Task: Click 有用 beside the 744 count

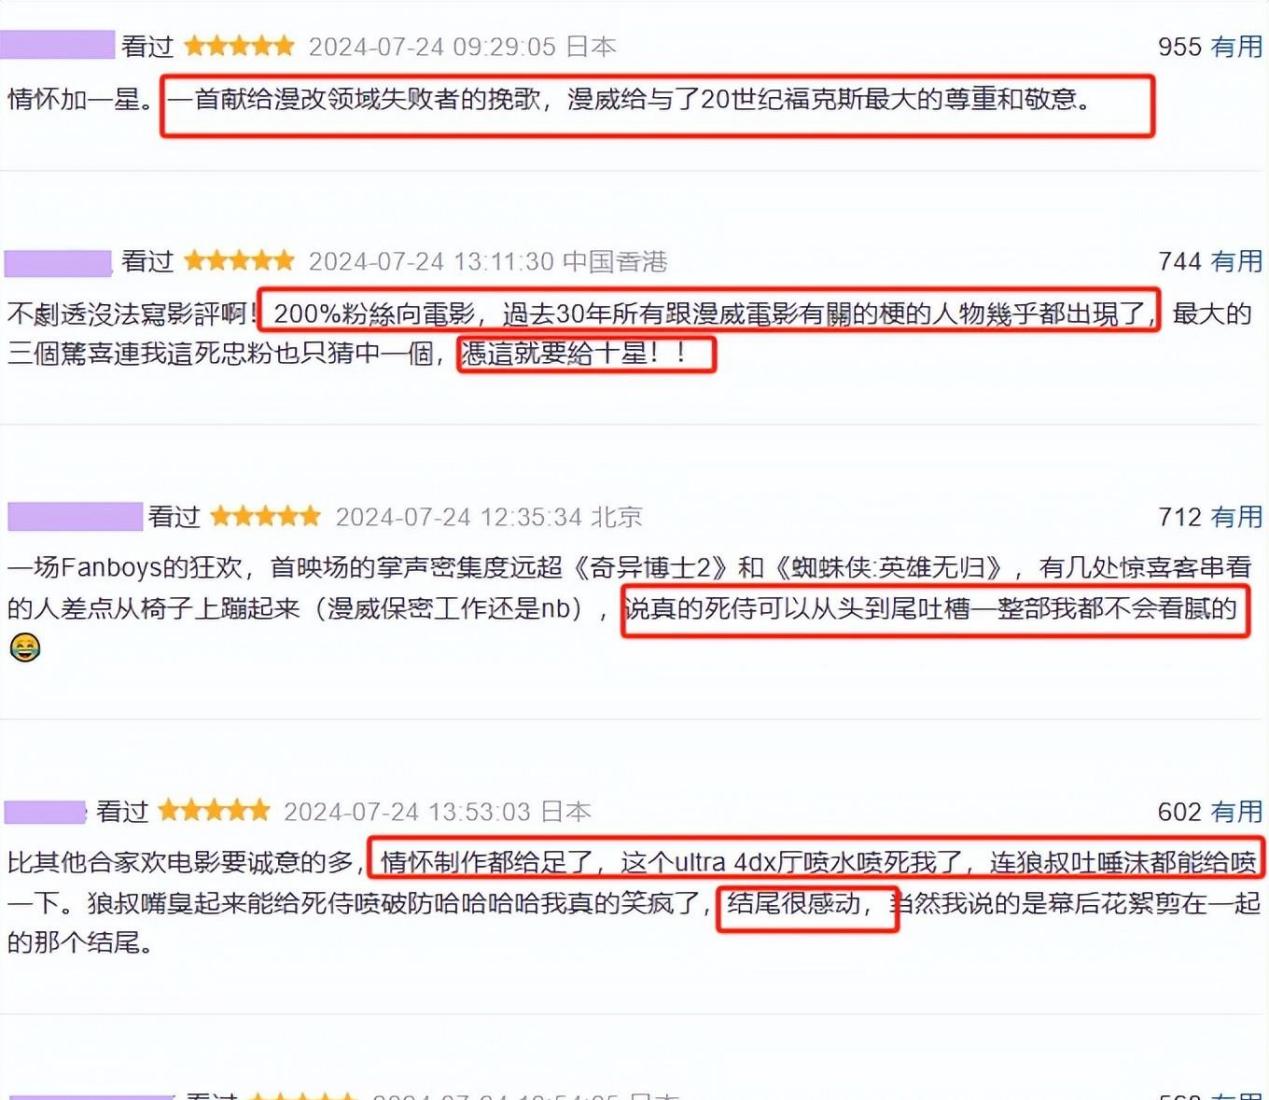Action: pos(1237,262)
